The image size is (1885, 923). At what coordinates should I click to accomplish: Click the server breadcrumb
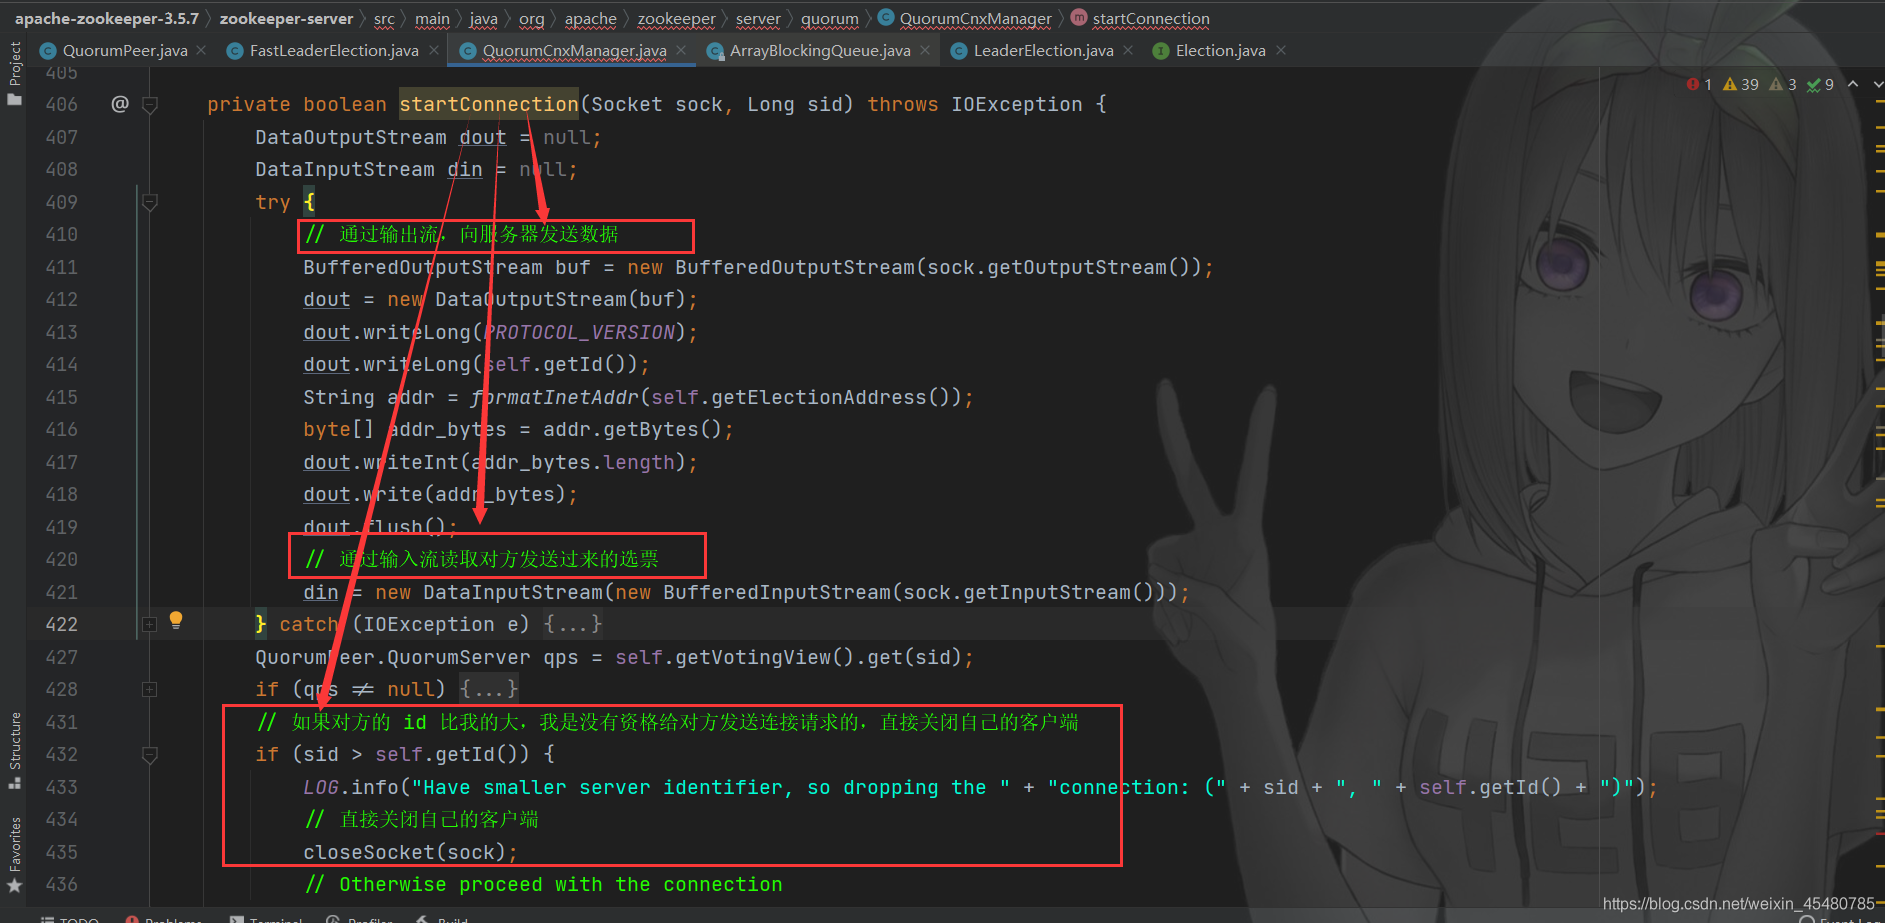click(758, 18)
